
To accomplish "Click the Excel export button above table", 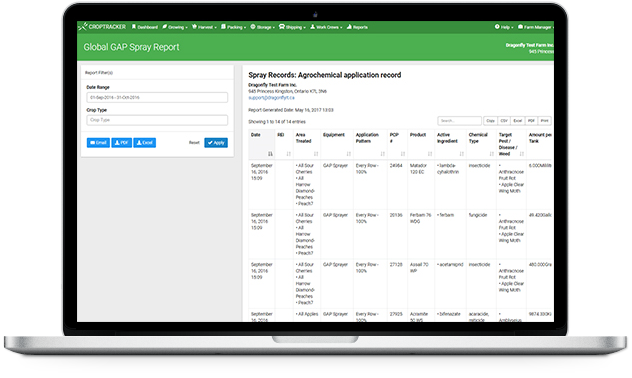I will [x=518, y=121].
